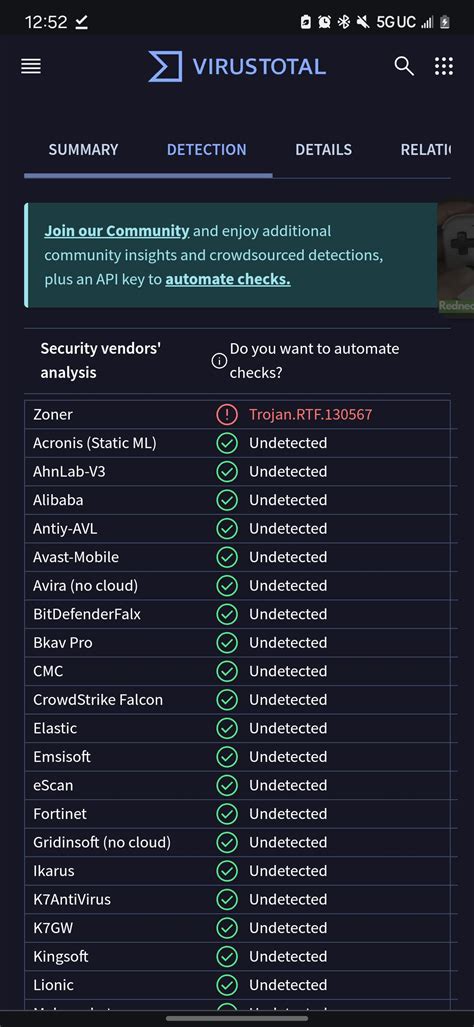Follow the Join our Community link

click(117, 231)
